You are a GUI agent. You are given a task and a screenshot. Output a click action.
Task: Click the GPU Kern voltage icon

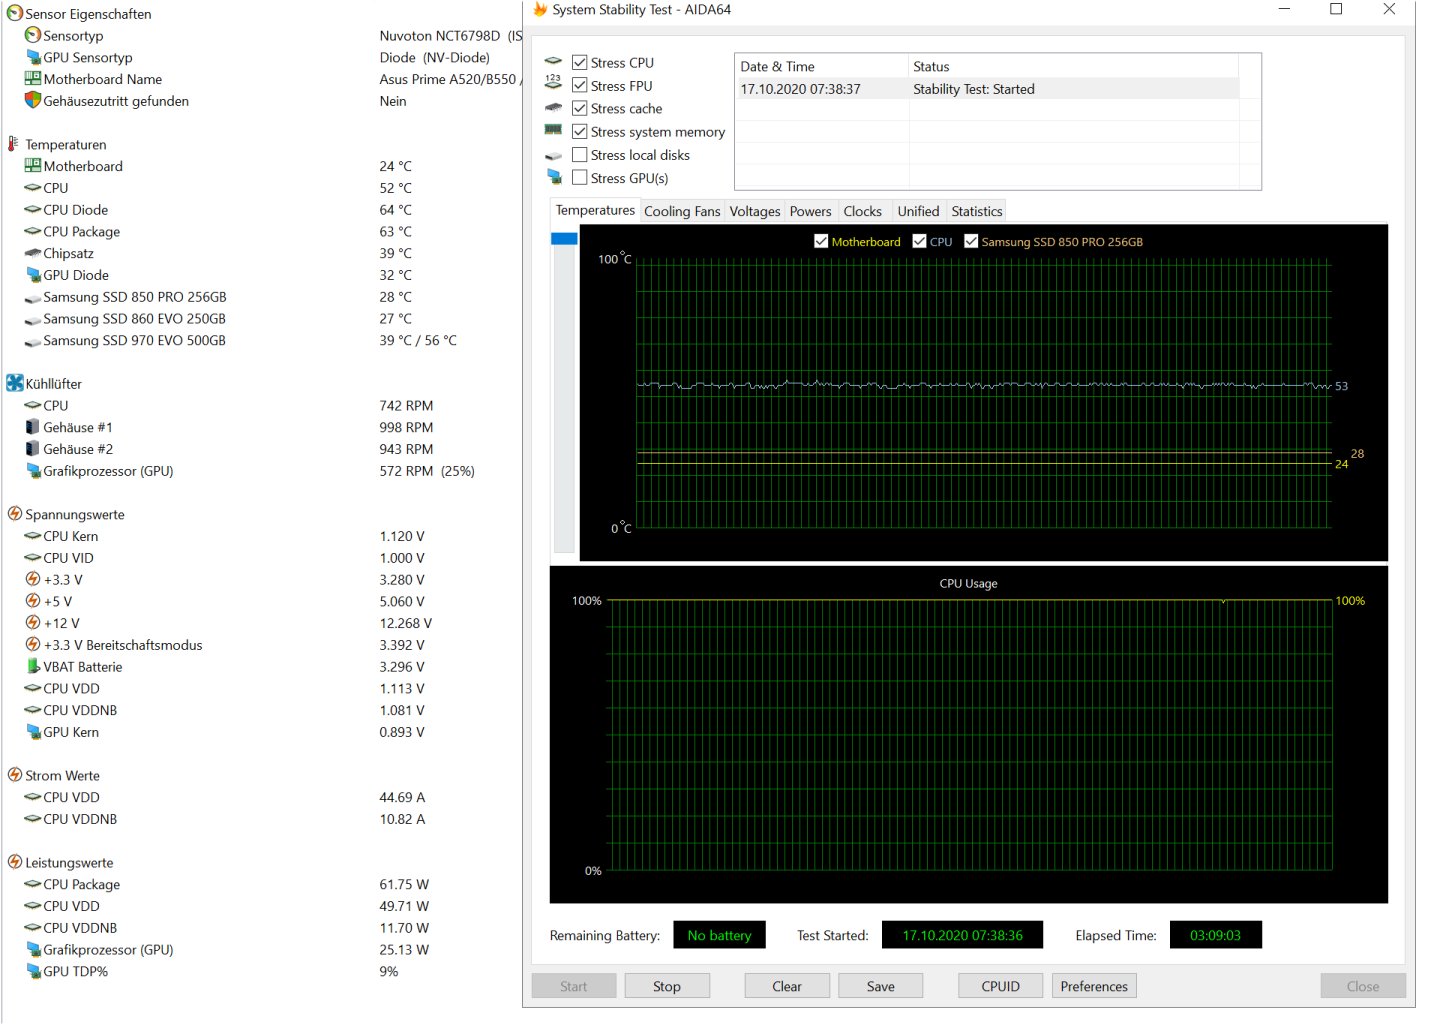click(x=33, y=732)
